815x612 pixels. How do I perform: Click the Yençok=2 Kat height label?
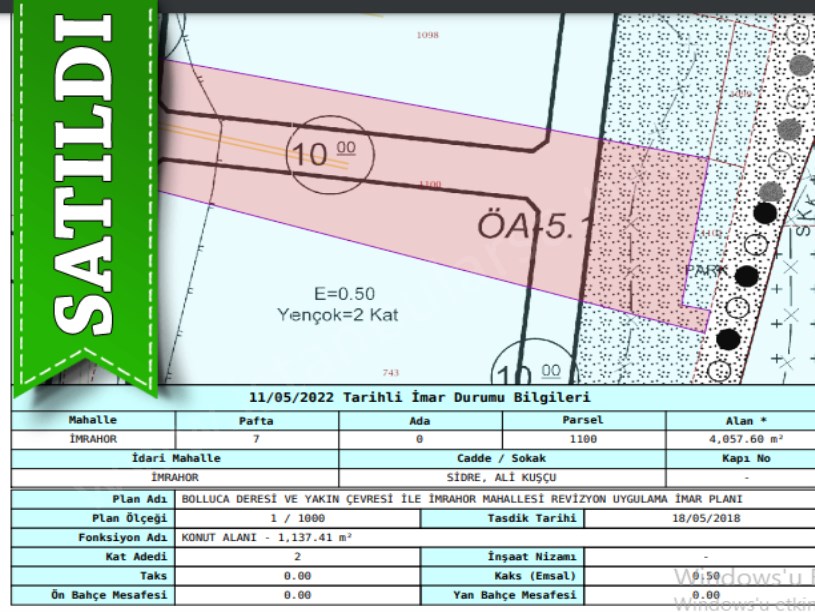coord(338,314)
